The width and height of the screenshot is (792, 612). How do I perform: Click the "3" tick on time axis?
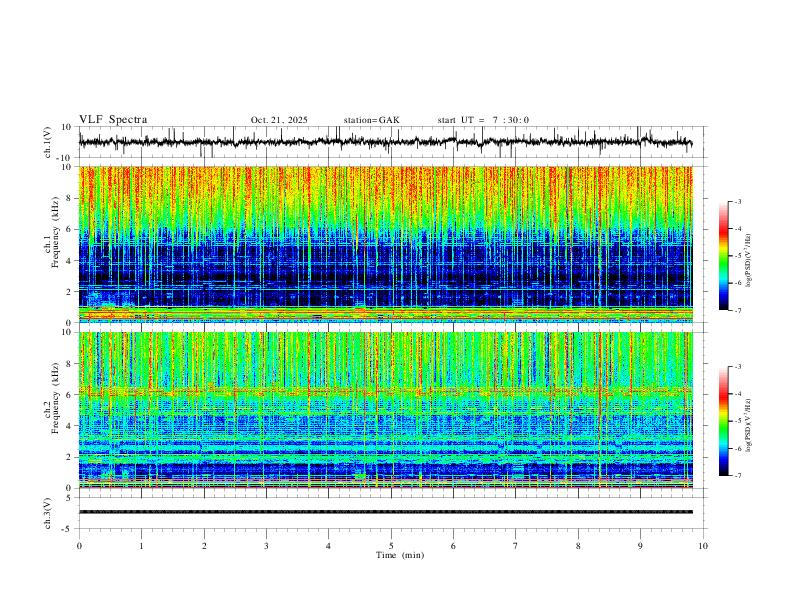coord(266,546)
